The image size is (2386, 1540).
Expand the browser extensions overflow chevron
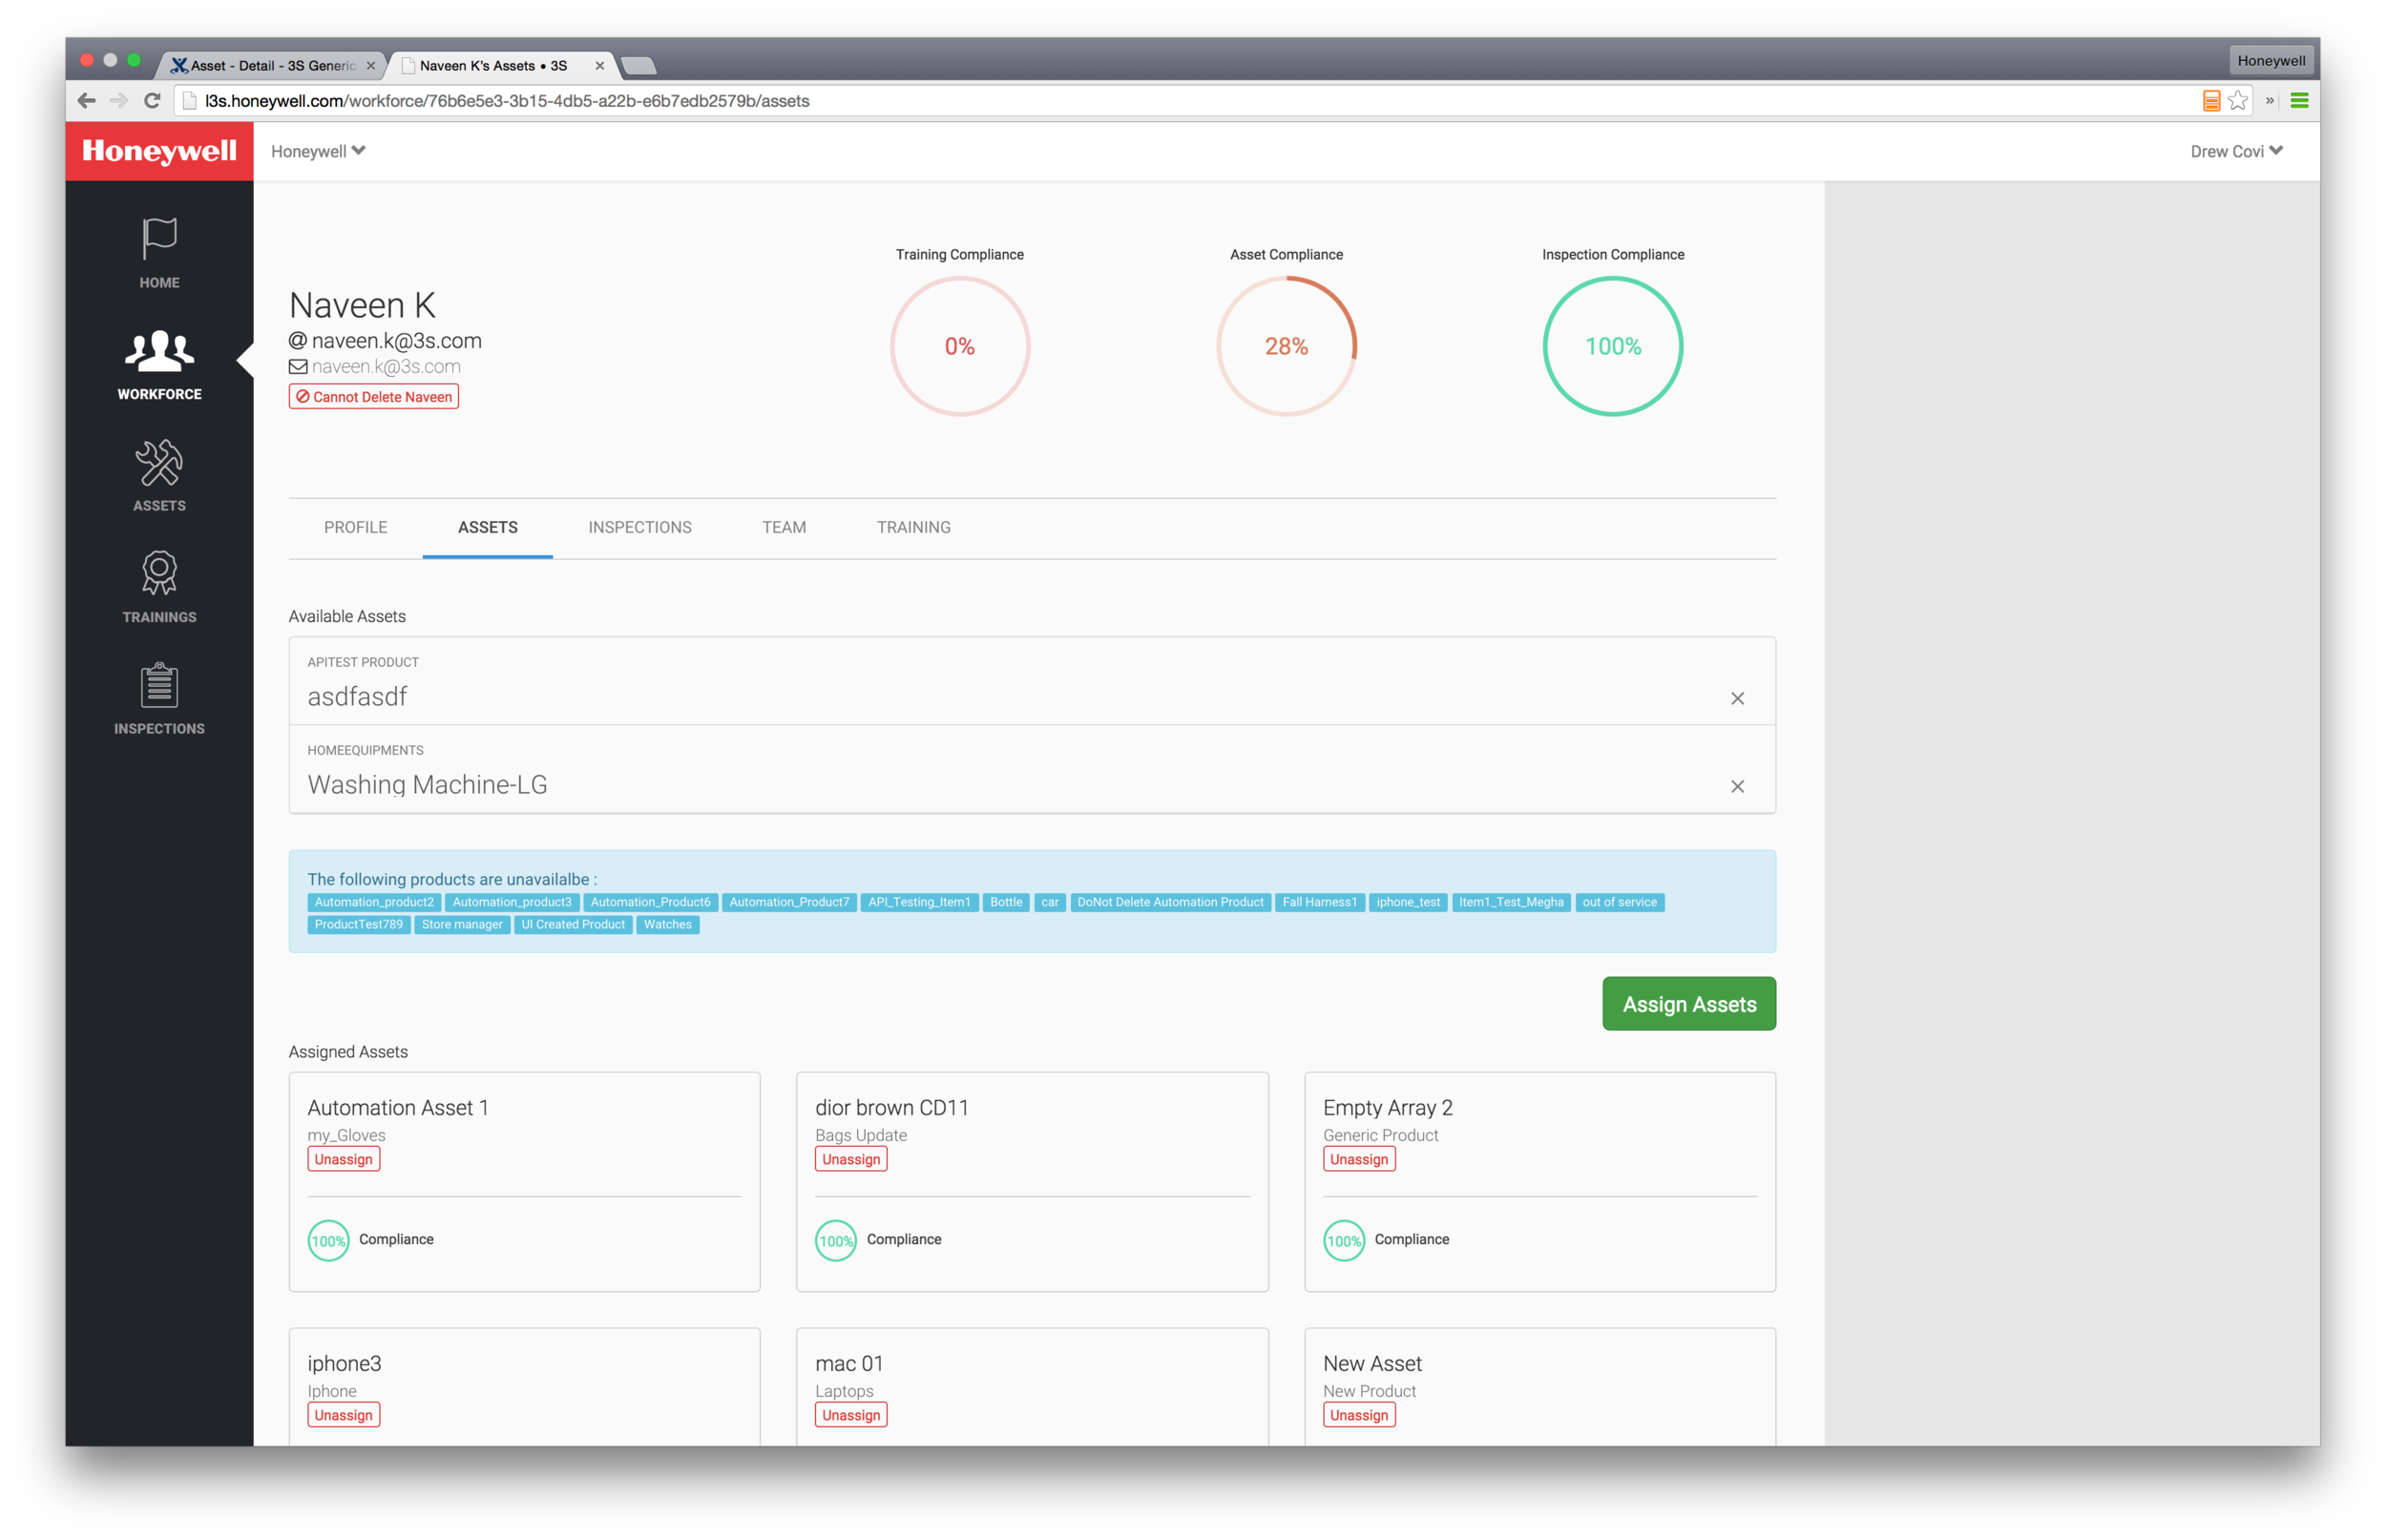pyautogui.click(x=2269, y=101)
